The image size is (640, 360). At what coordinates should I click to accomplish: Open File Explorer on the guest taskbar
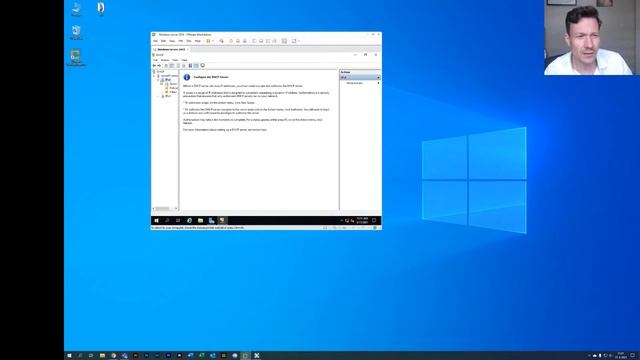tap(200, 220)
